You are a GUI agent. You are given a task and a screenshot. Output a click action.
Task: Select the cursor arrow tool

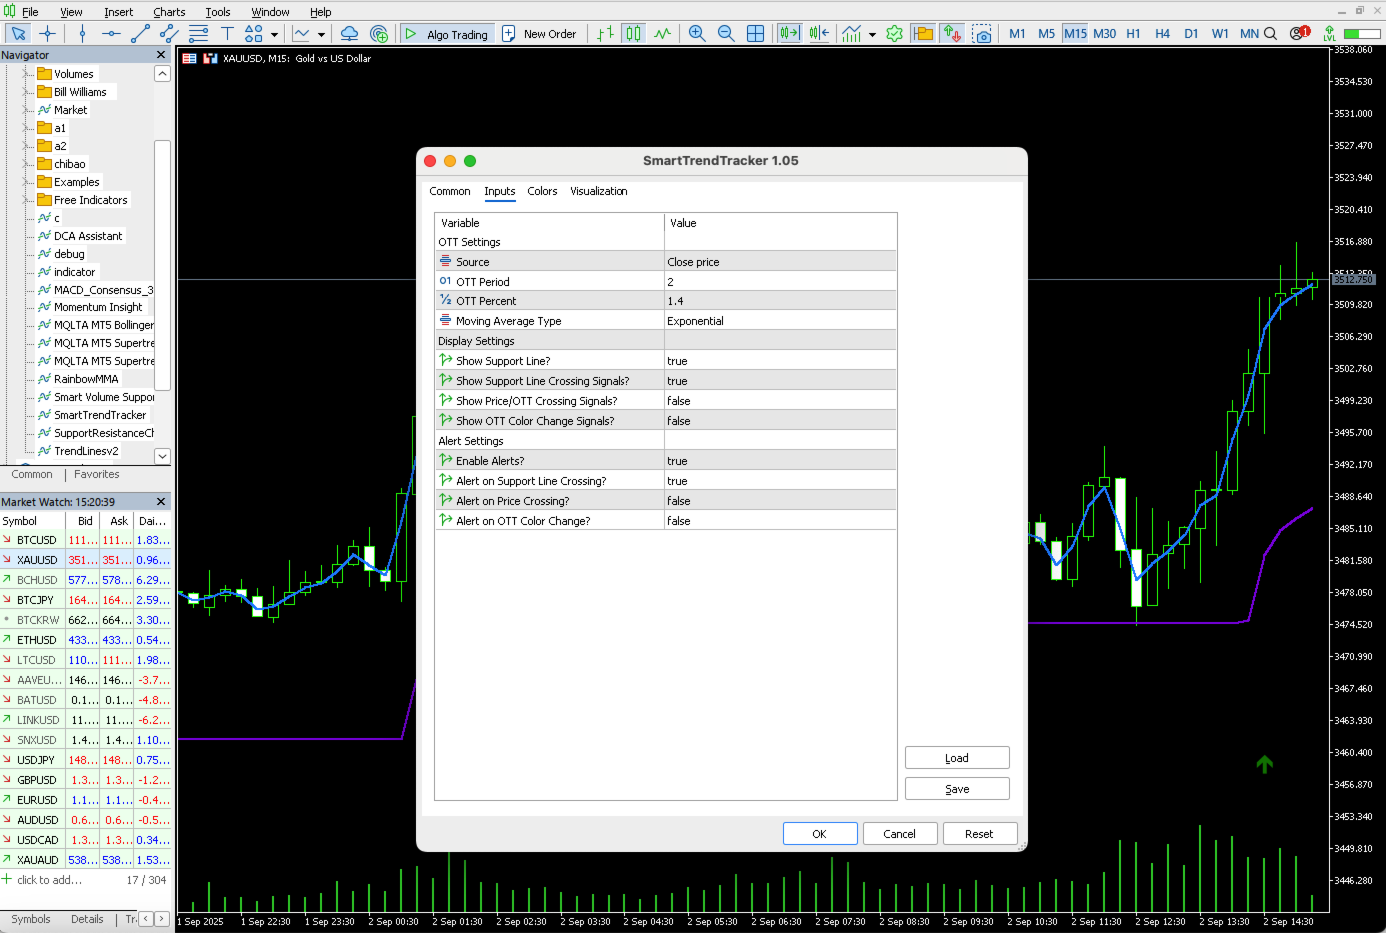coord(18,33)
